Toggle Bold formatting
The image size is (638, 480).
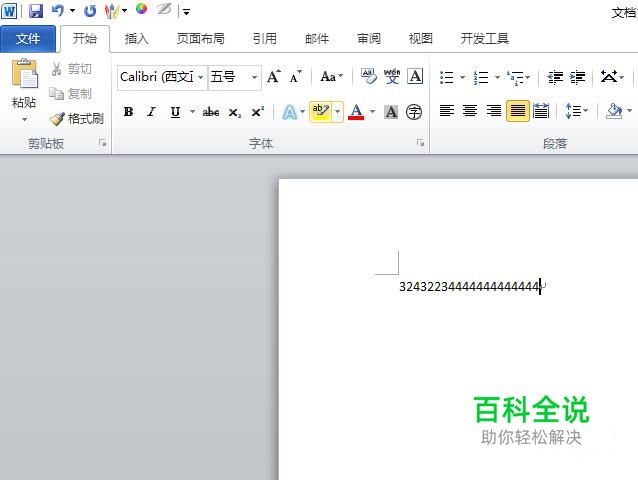(x=128, y=111)
